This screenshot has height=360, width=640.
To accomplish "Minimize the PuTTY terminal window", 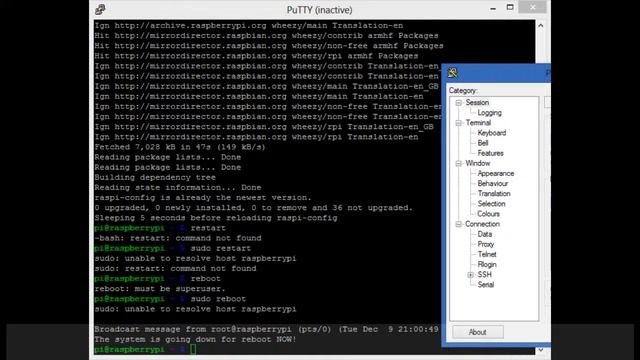I will 493,9.
